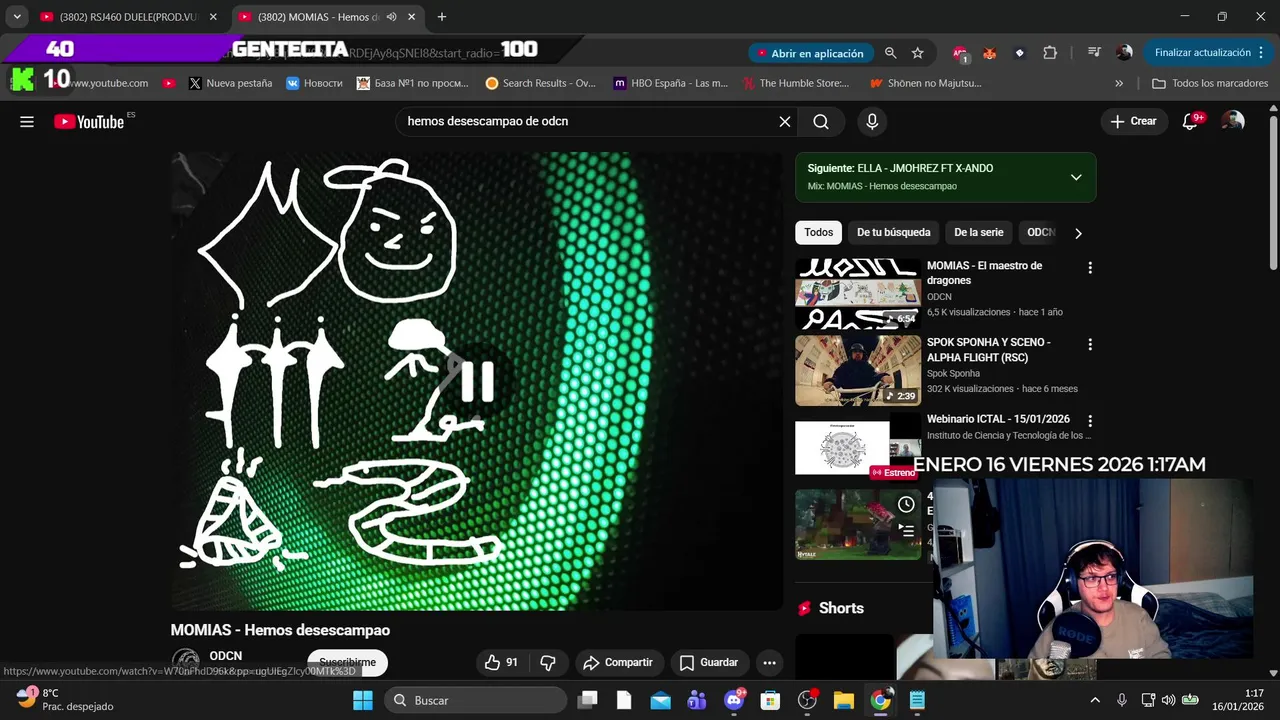Open the Todos los marcadores folder
This screenshot has height=720, width=1280.
point(1210,83)
